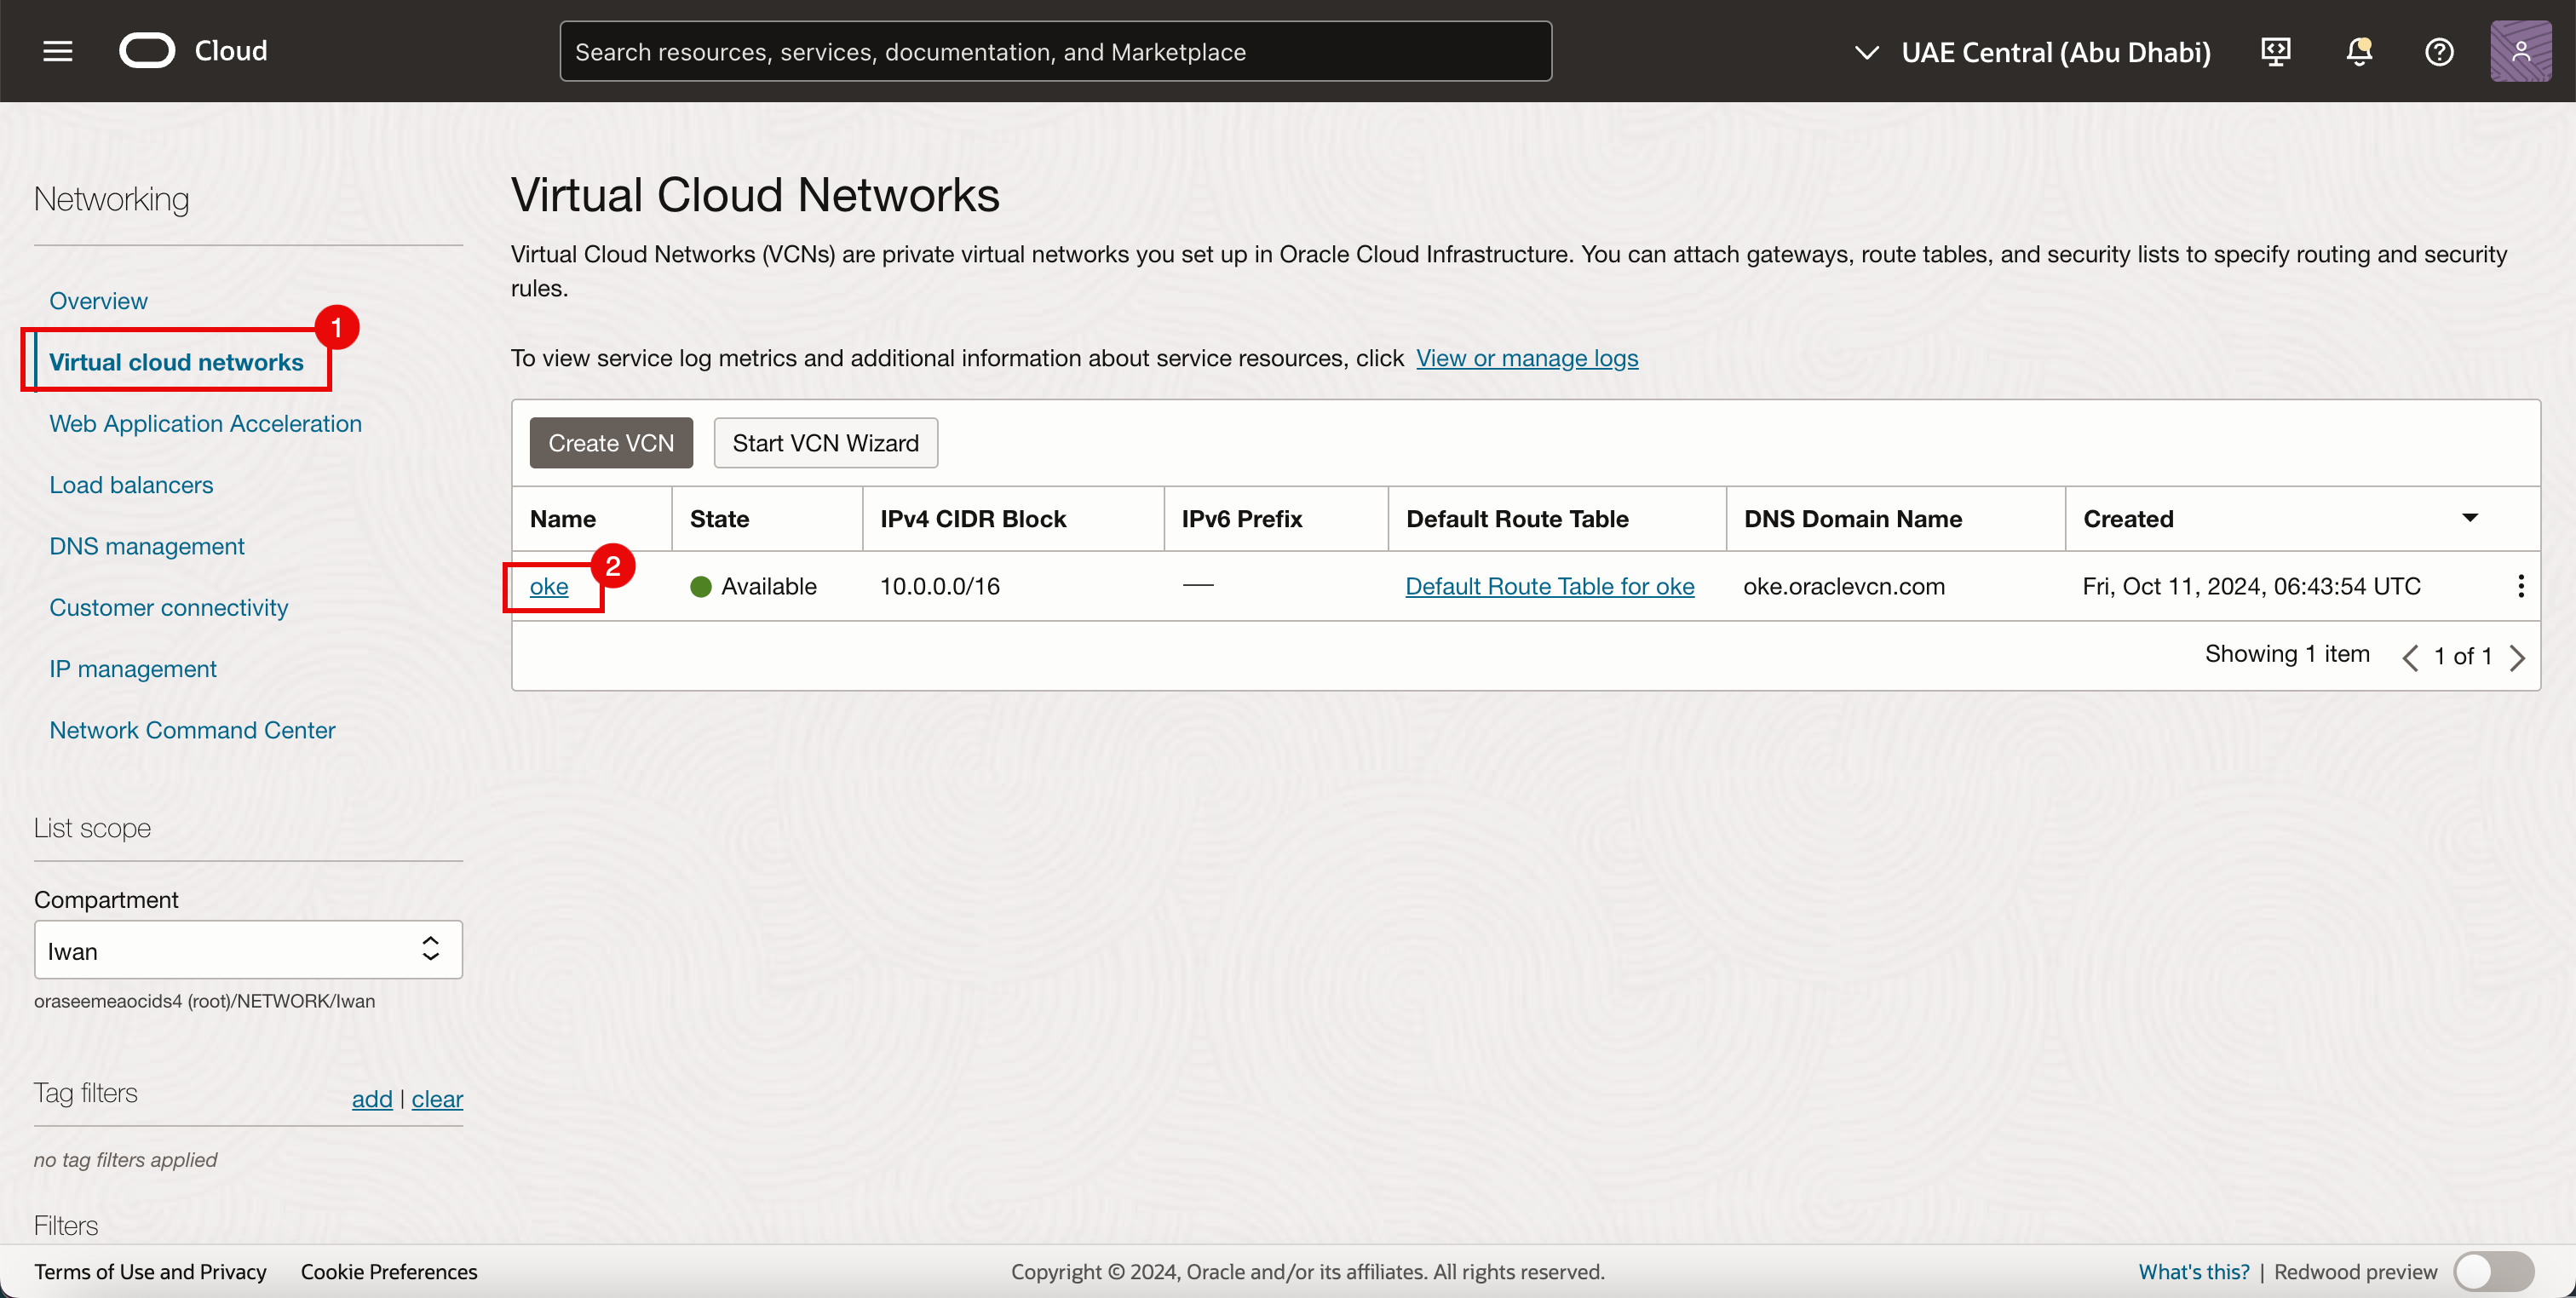The image size is (2576, 1298).
Task: Open the Compartment Iwan dropdown
Action: coord(248,949)
